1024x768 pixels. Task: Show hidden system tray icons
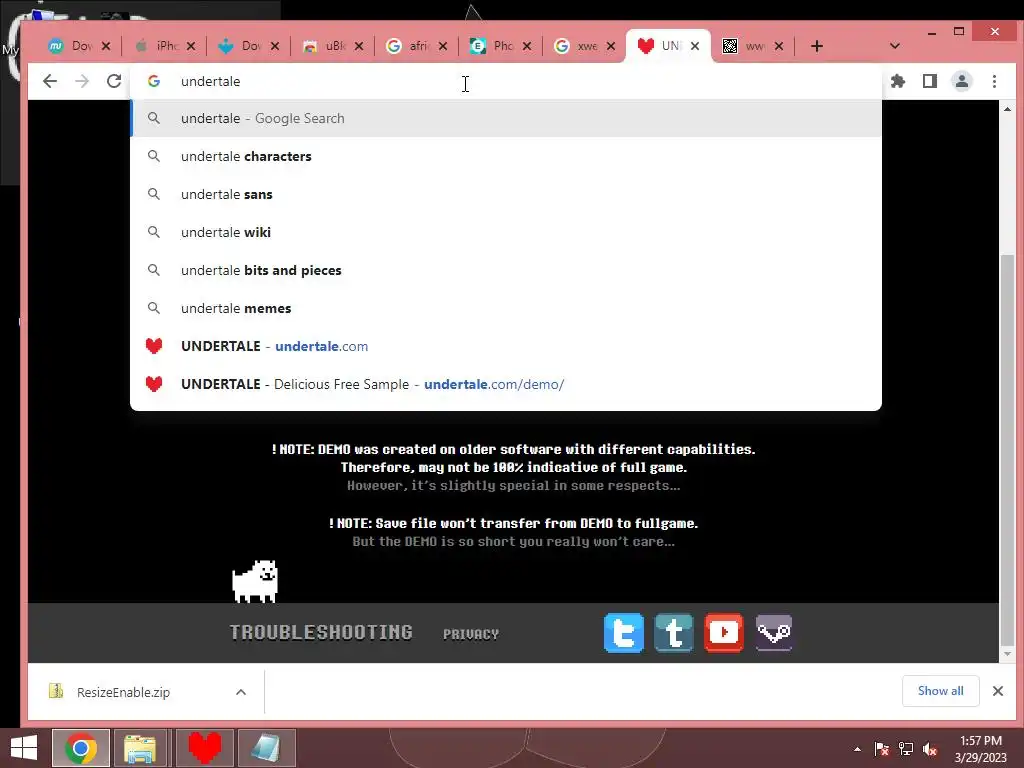click(x=857, y=749)
